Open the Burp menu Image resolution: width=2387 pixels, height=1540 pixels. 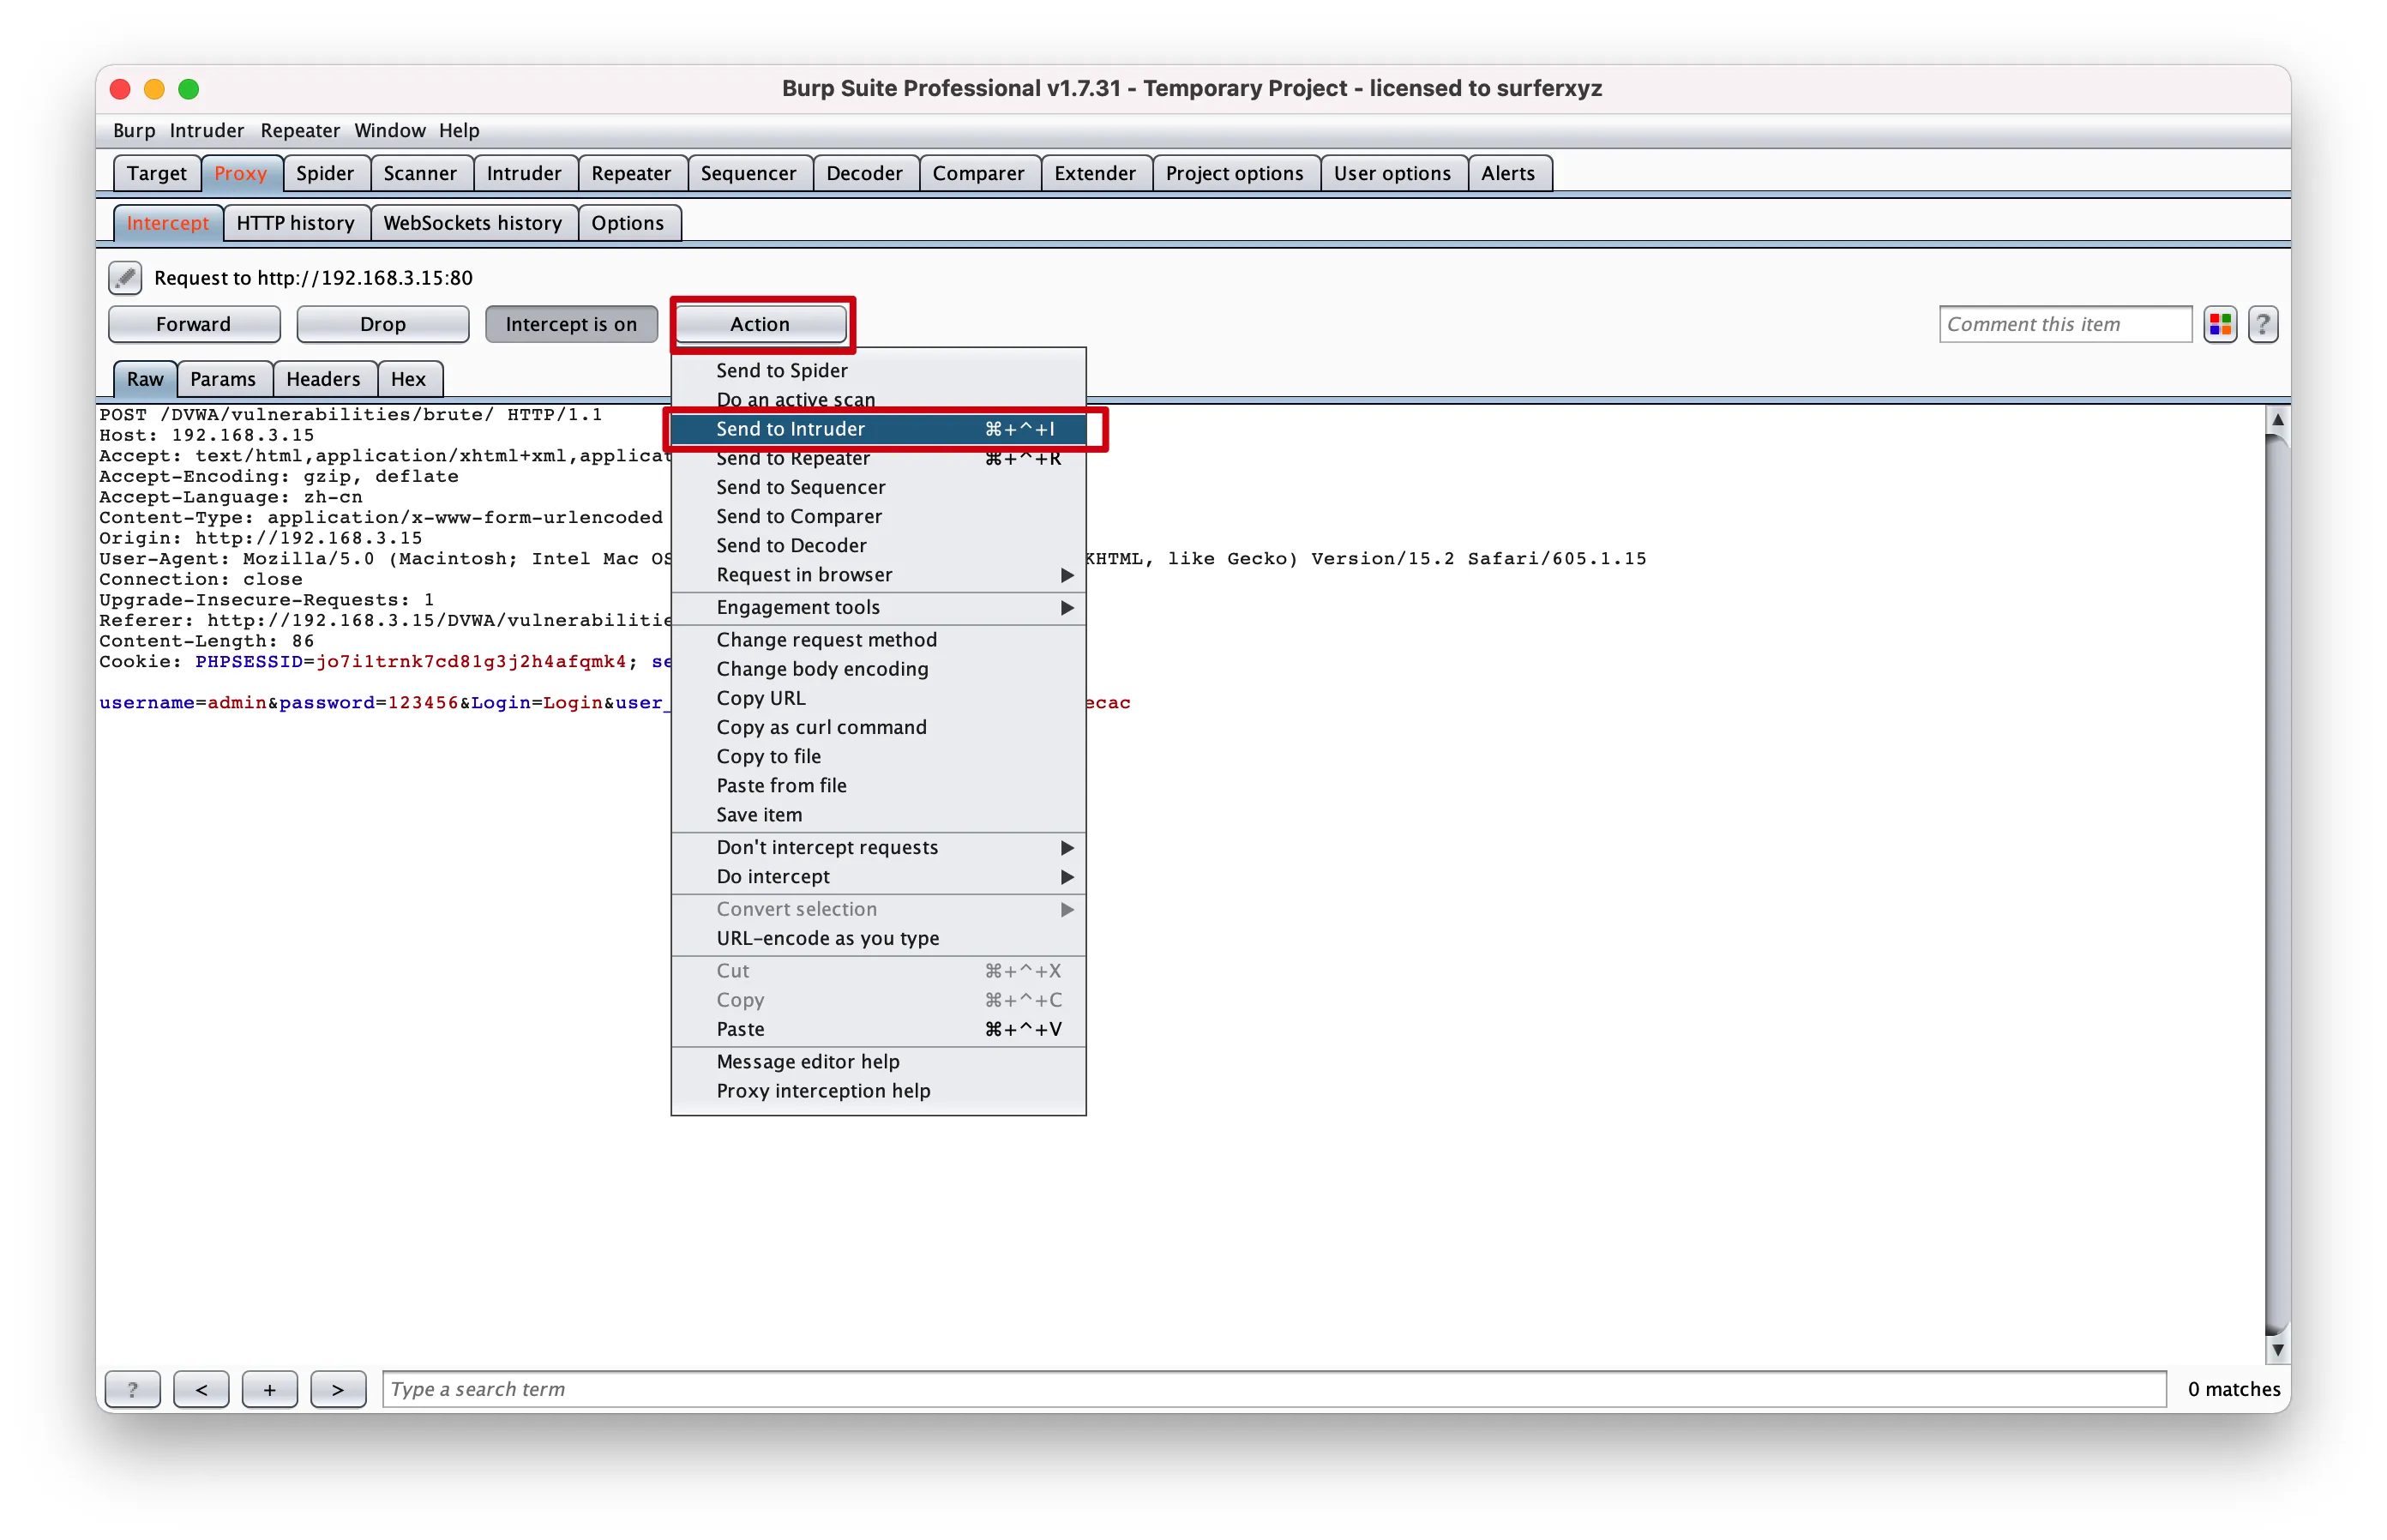[x=134, y=130]
